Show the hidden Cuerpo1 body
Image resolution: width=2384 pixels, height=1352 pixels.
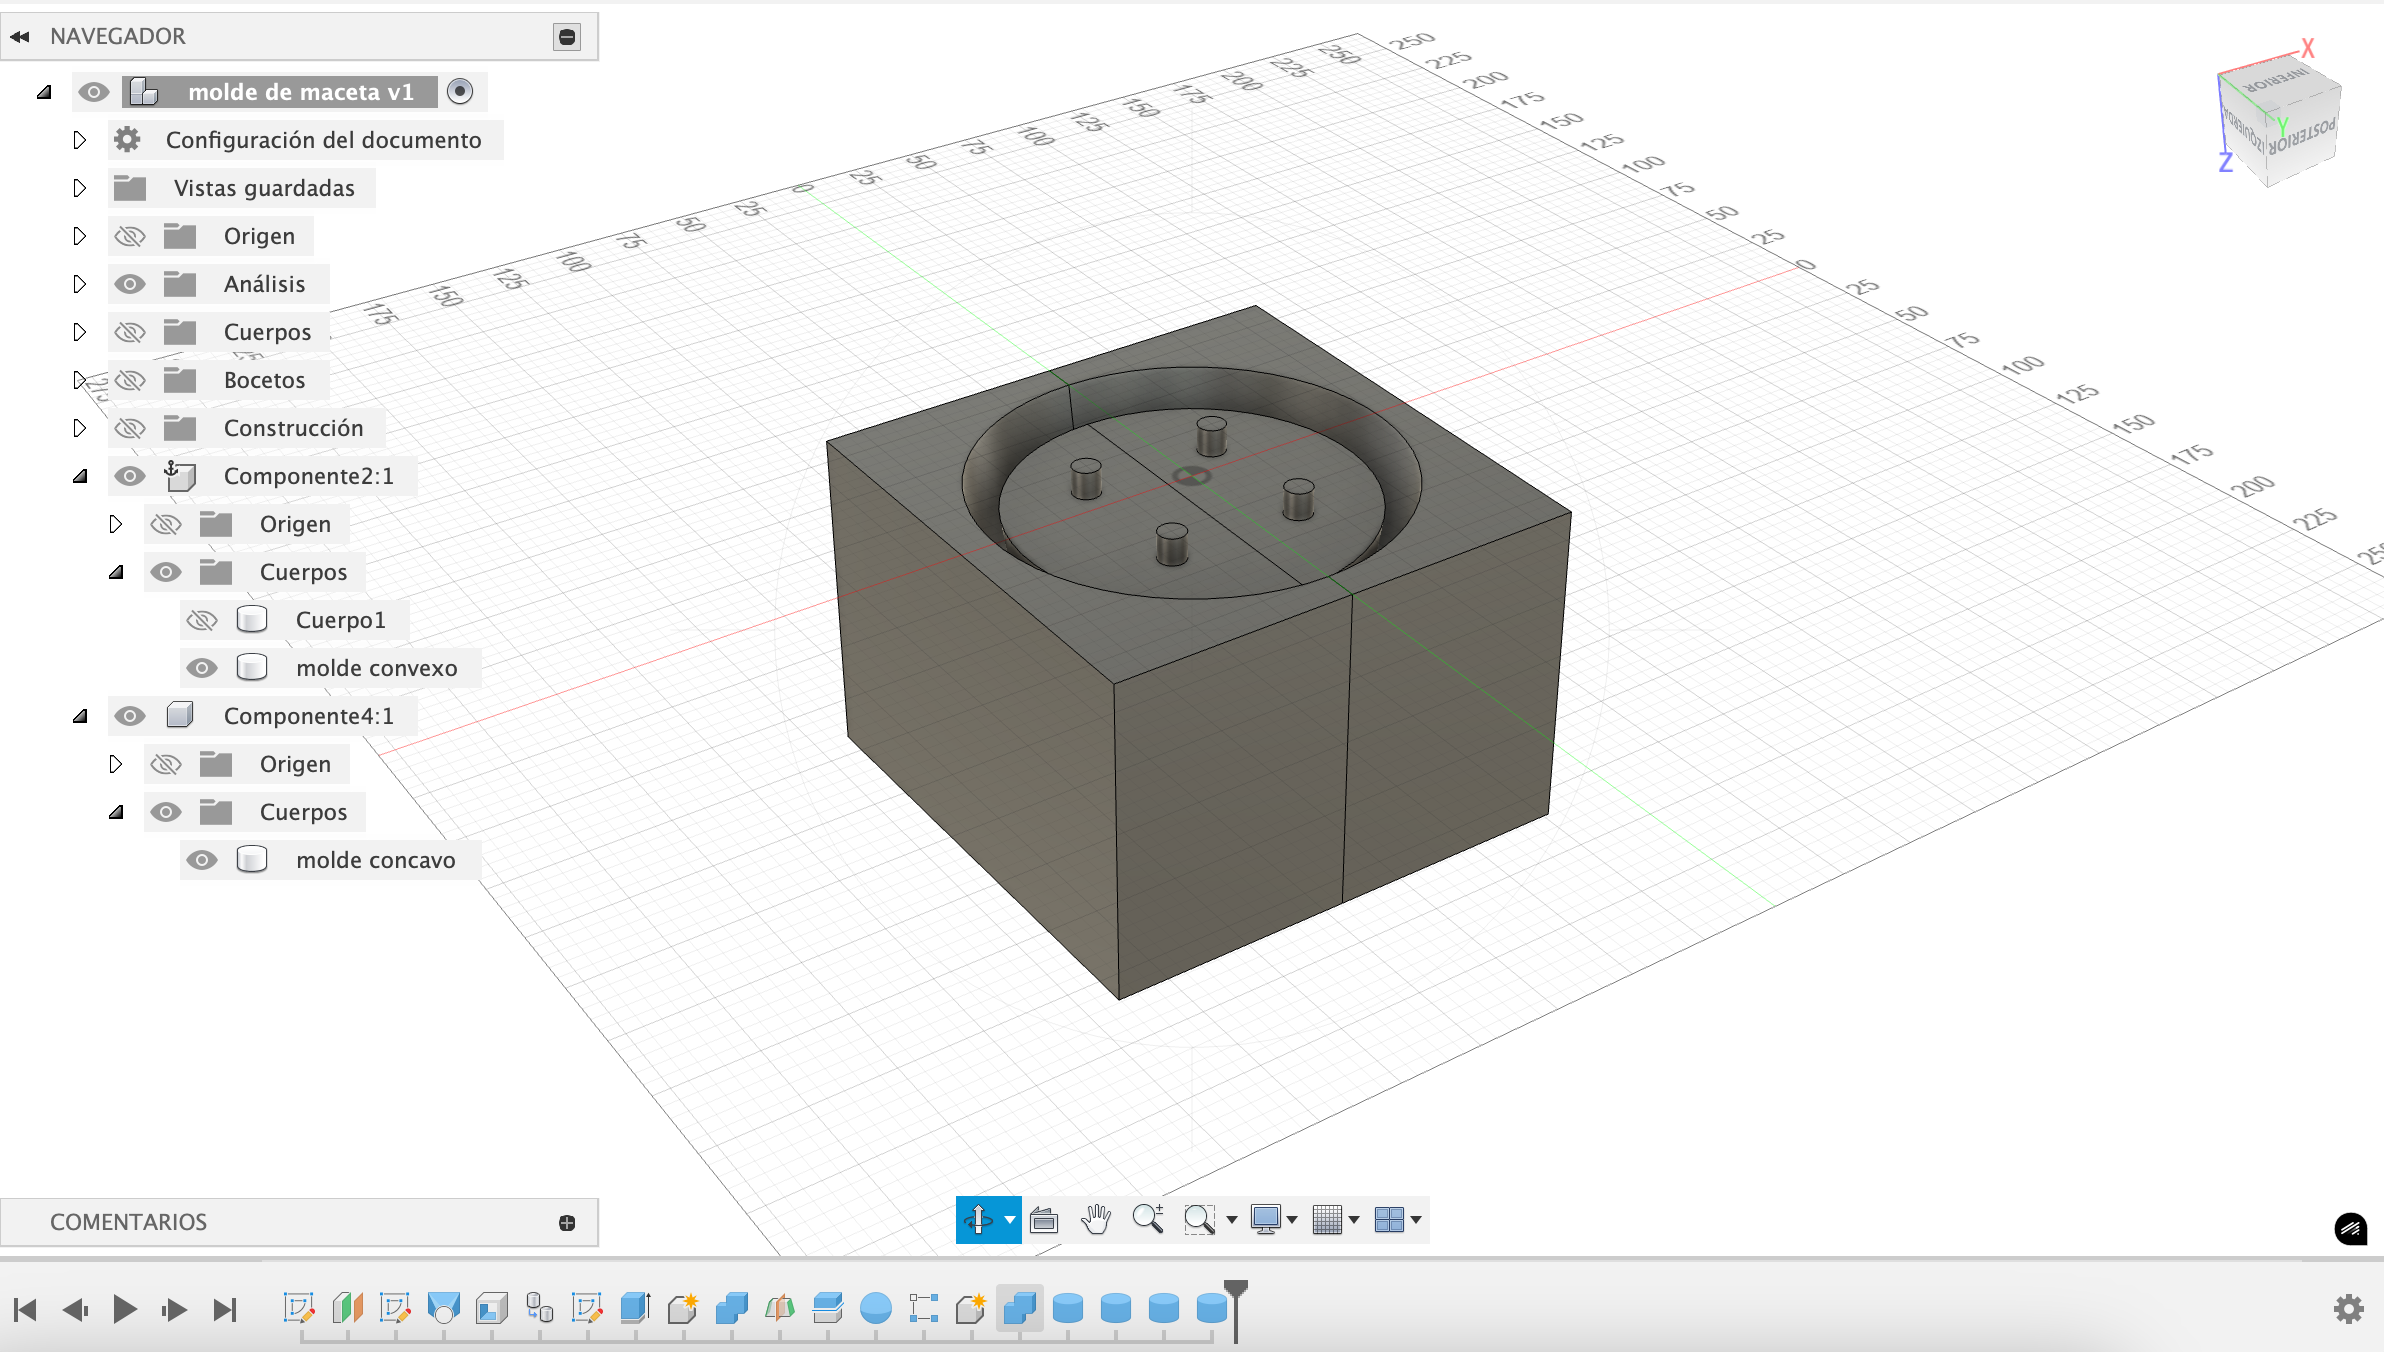click(202, 620)
